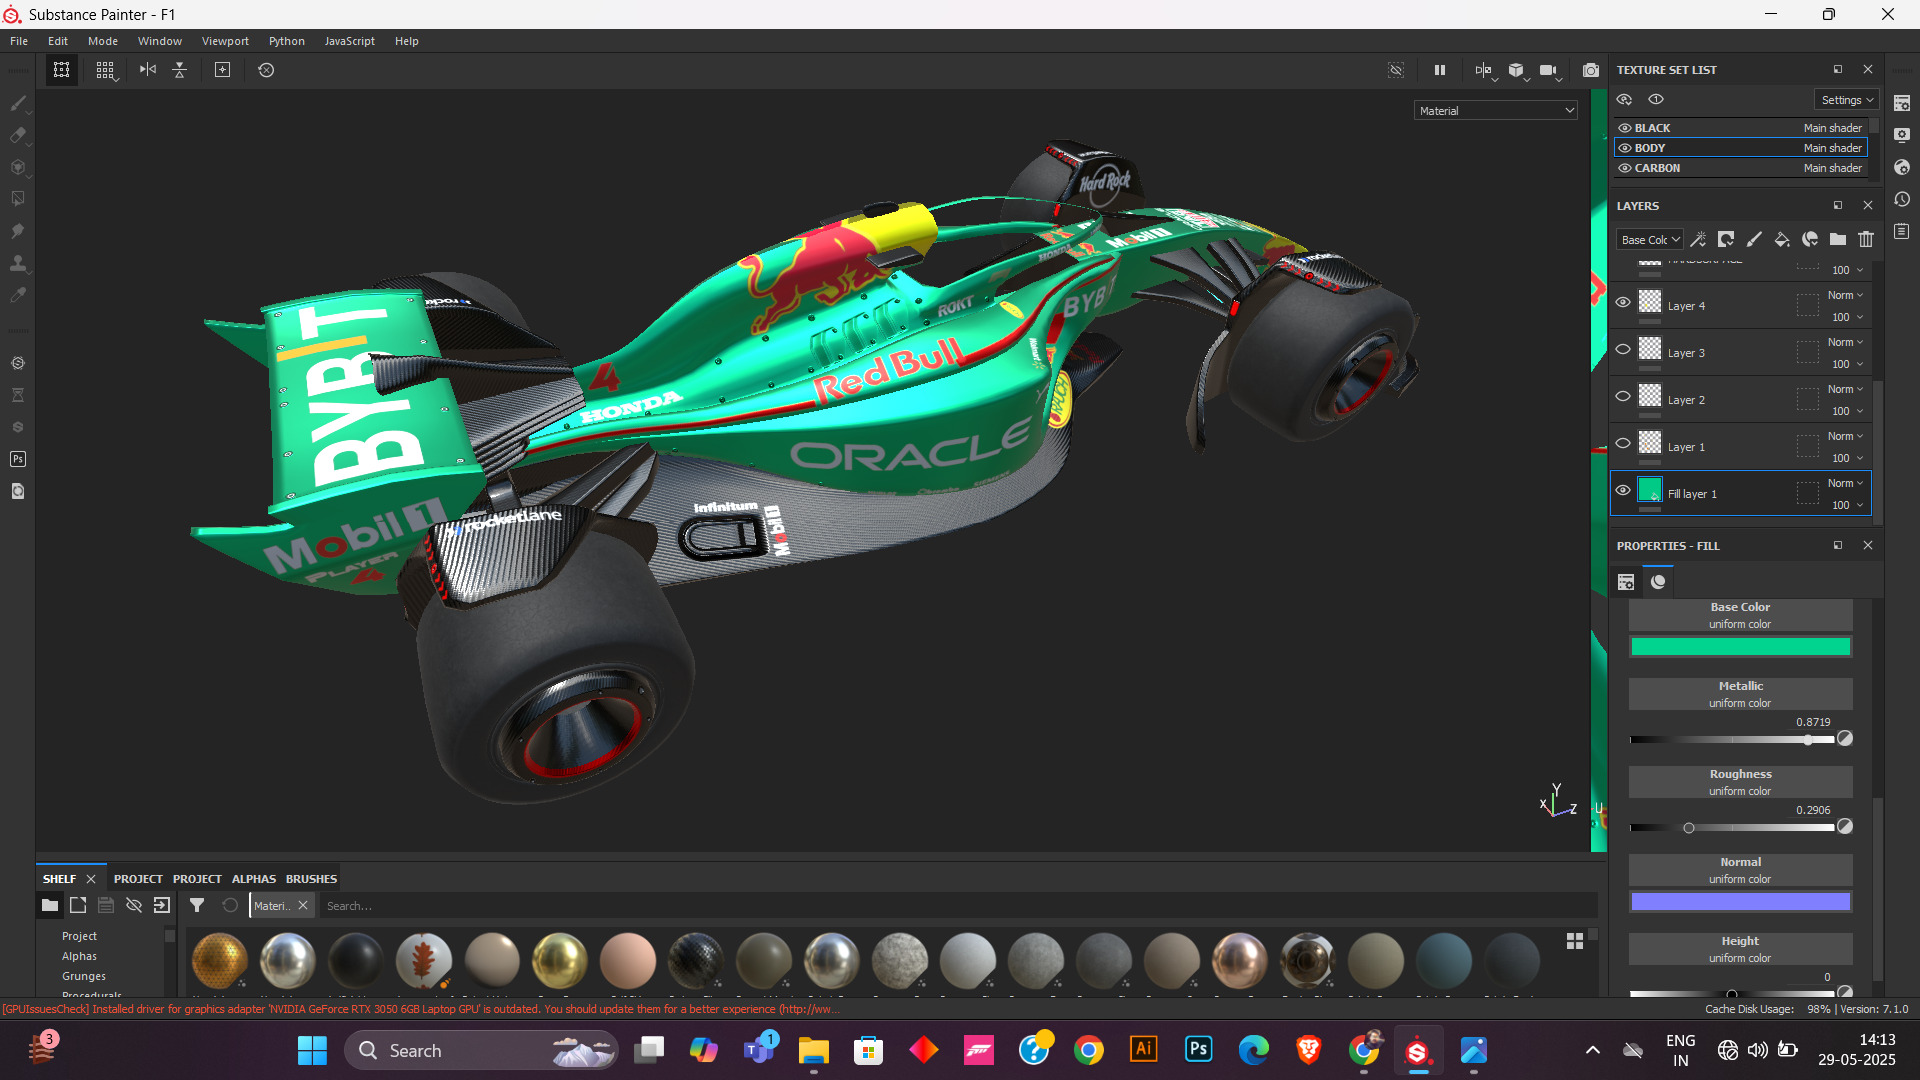
Task: Open the Material viewport mode dropdown
Action: coord(1496,111)
